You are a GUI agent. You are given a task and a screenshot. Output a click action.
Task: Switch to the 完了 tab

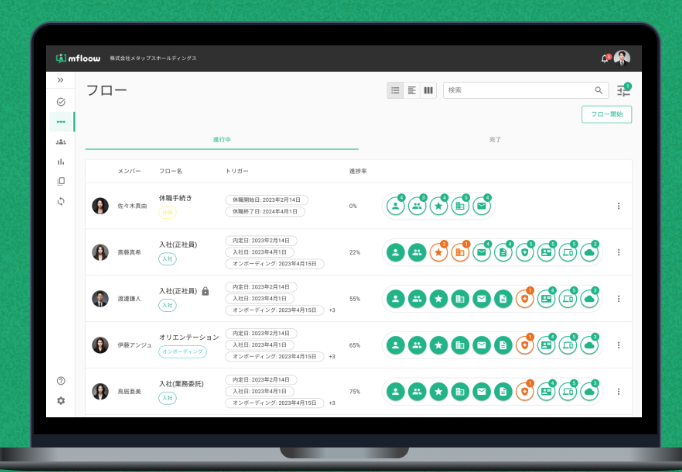click(495, 139)
